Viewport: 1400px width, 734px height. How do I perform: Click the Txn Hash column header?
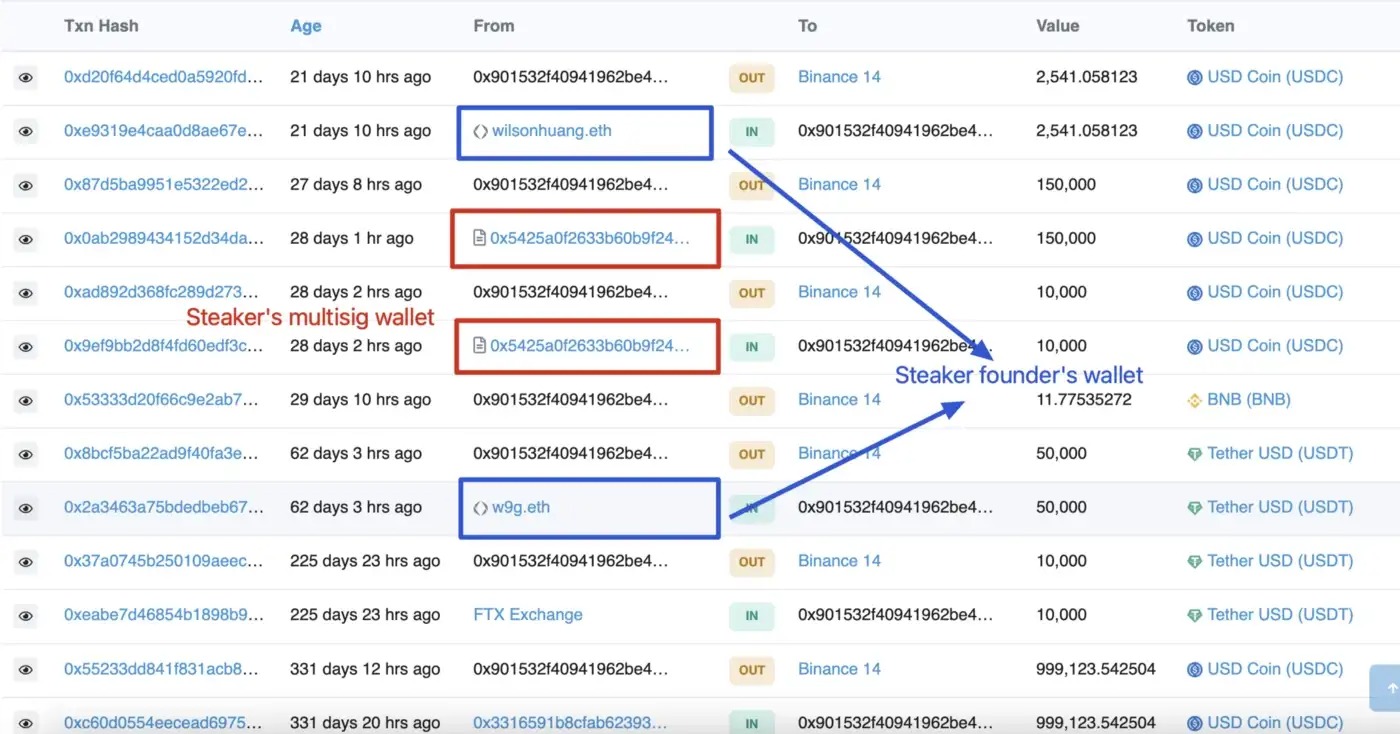coord(101,26)
